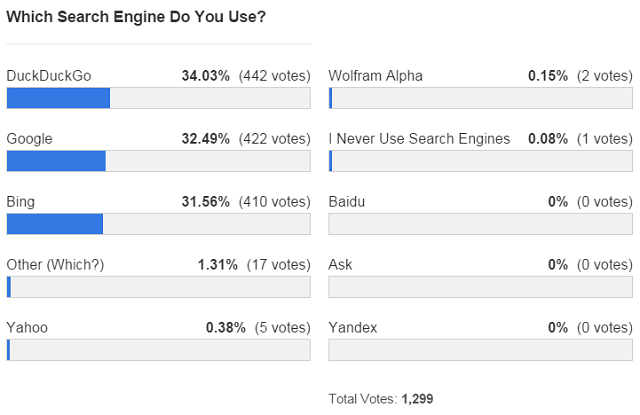This screenshot has height=415, width=640.
Task: Click the Wolfram Alpha result bar
Action: (x=480, y=98)
